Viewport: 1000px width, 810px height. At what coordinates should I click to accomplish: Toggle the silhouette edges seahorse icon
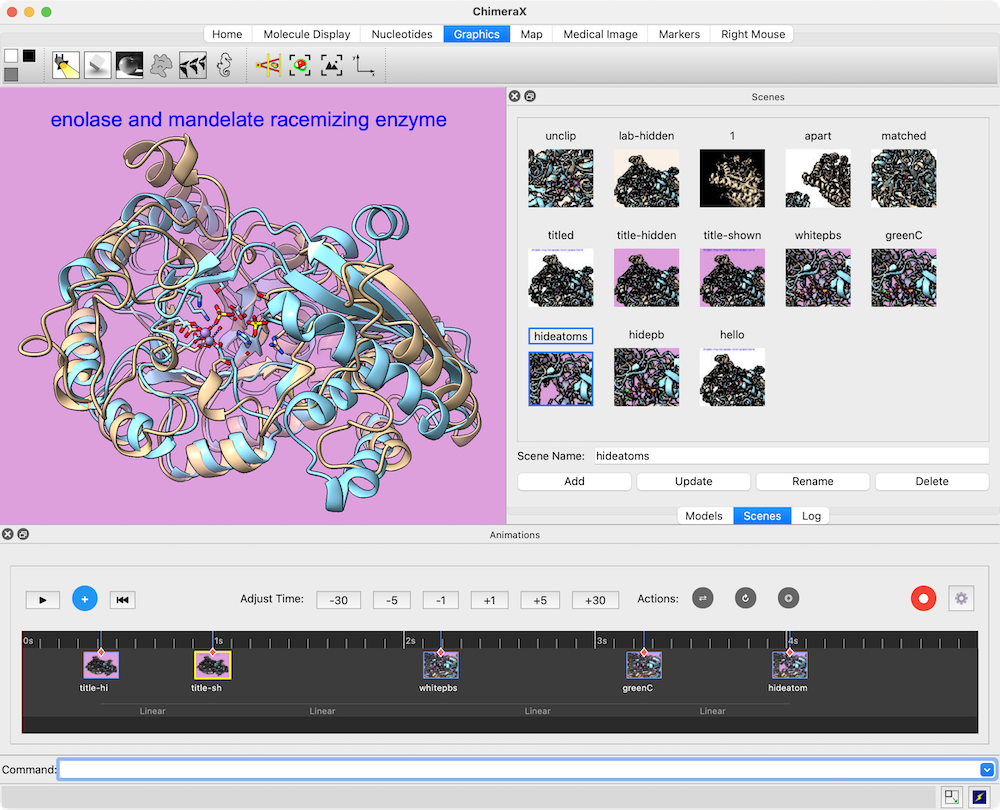tap(225, 66)
